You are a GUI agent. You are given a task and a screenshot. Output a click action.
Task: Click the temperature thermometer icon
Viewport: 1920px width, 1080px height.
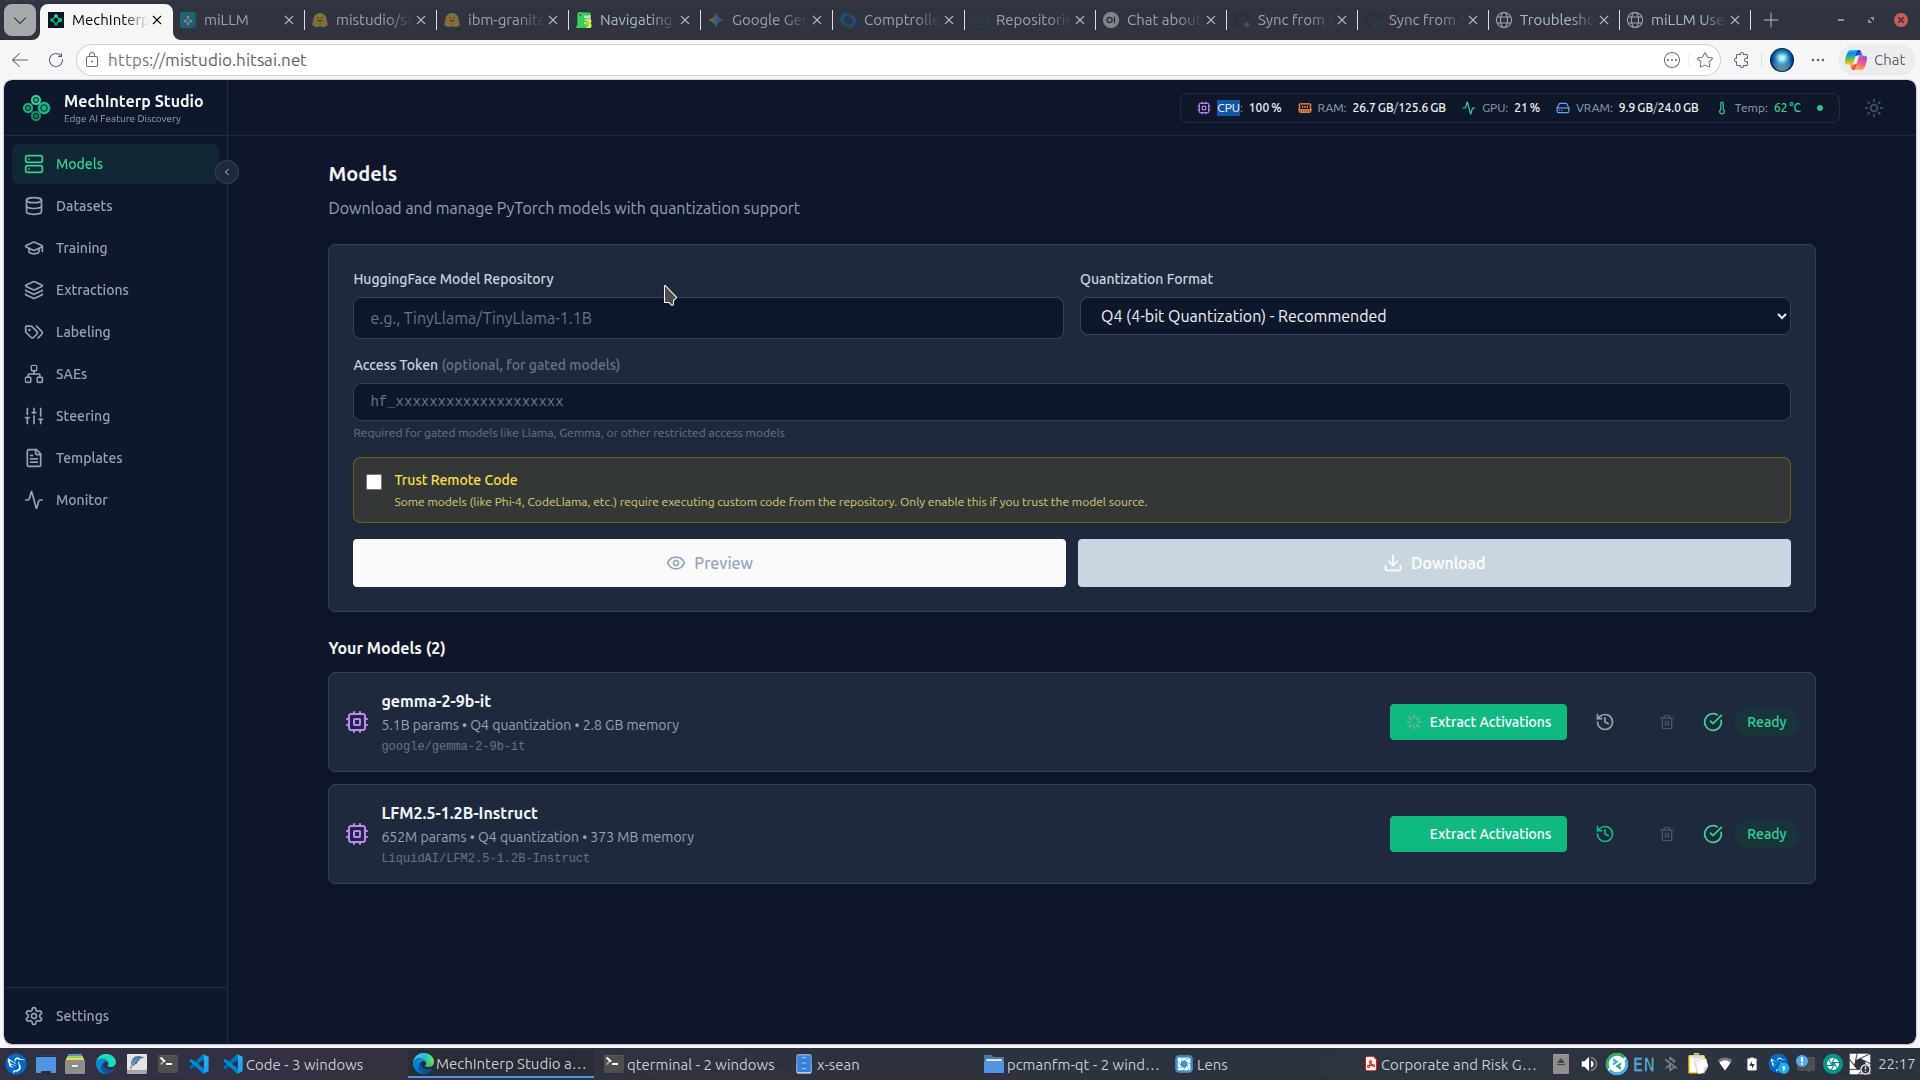1721,108
